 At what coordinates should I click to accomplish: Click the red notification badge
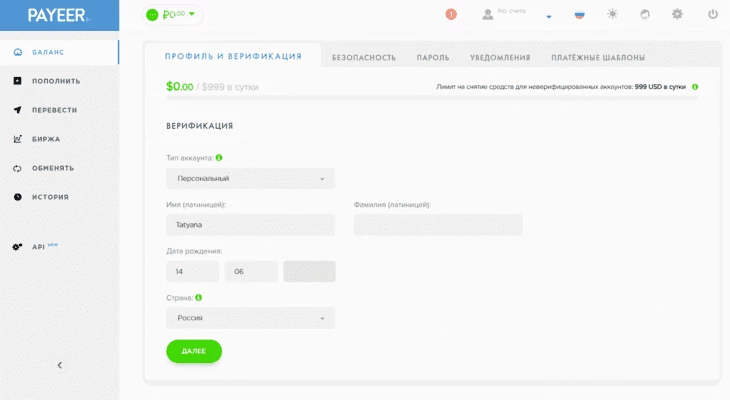click(451, 14)
